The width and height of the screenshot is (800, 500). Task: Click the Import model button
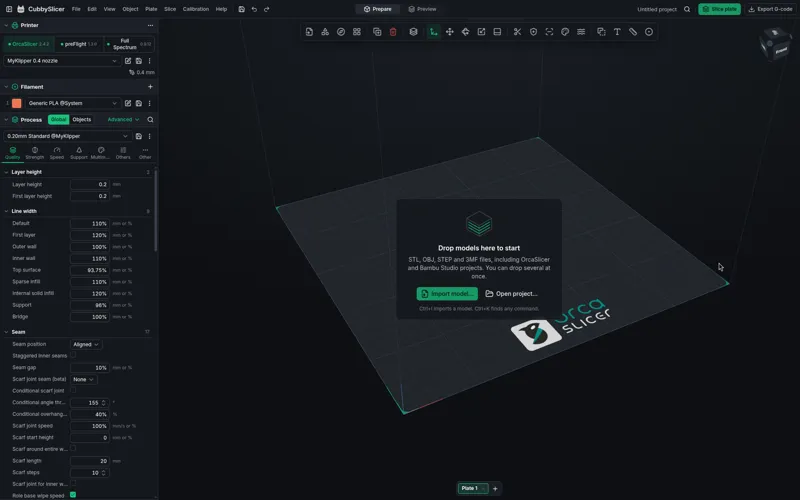click(x=447, y=294)
